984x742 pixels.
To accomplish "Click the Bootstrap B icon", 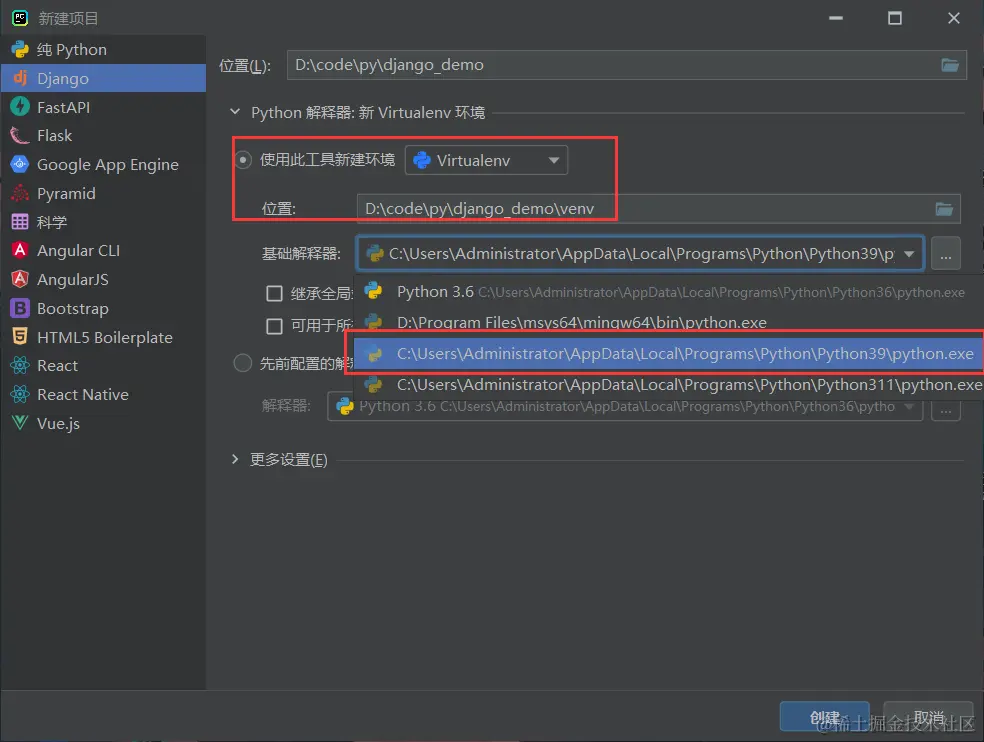I will tap(20, 308).
